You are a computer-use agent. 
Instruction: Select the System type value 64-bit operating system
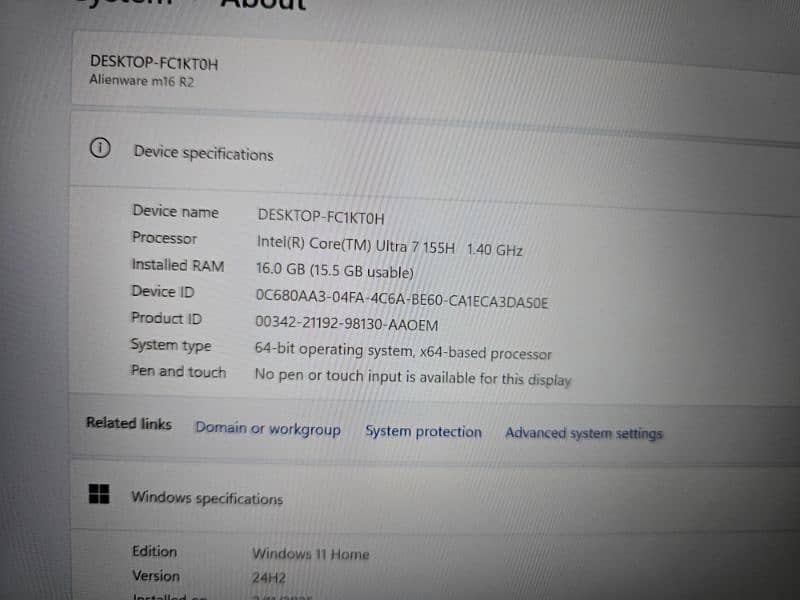(403, 352)
